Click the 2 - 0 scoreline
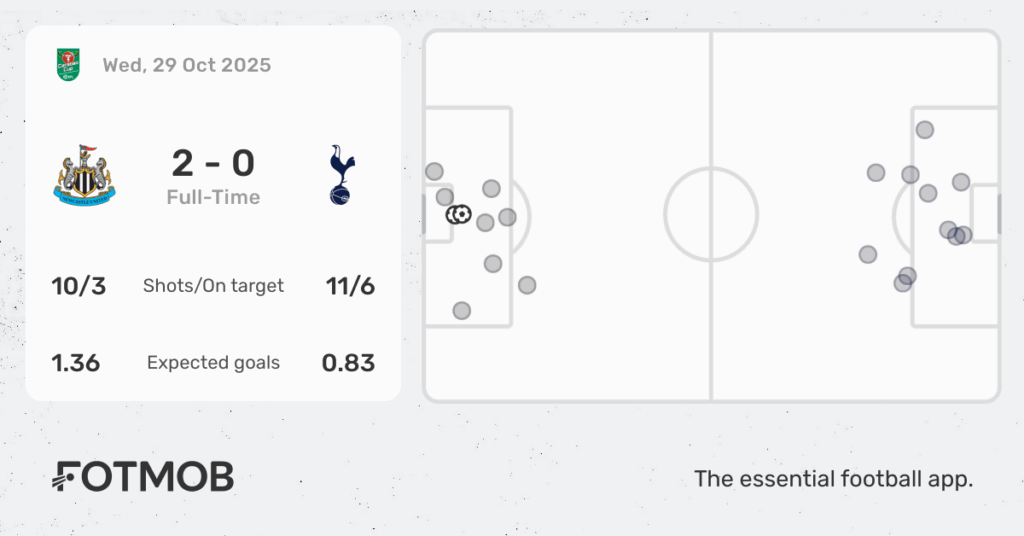Image resolution: width=1024 pixels, height=536 pixels. [213, 163]
